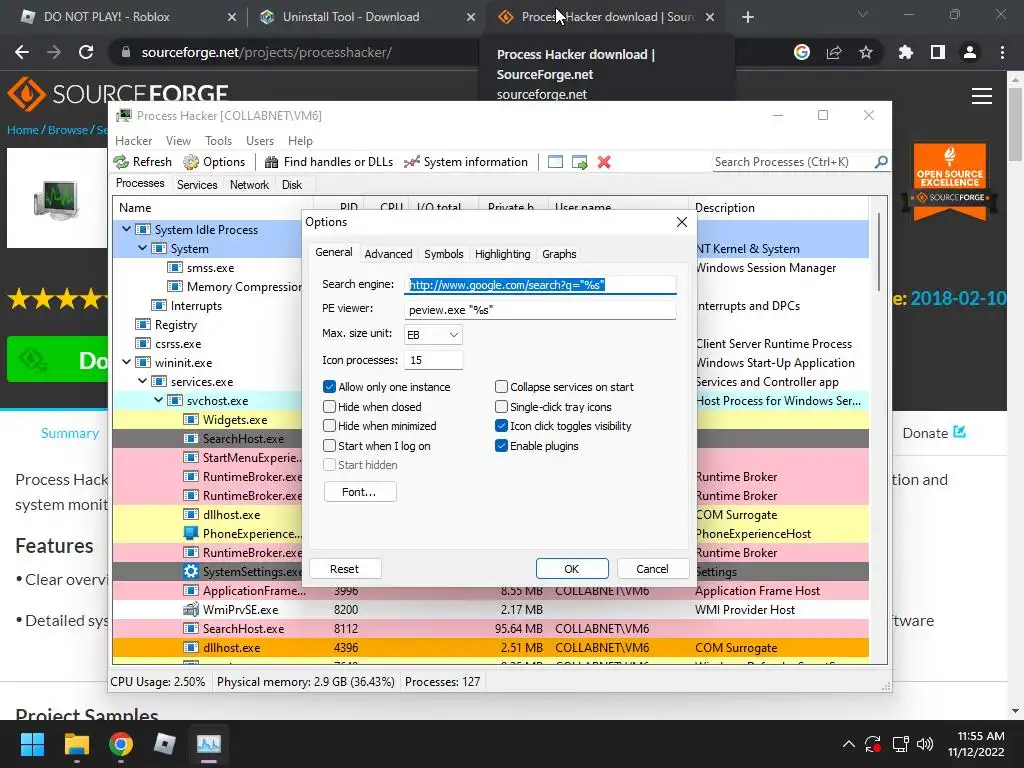Screen dimensions: 1024x768
Task: Collapse the svchost.exe tree node
Action: tap(158, 400)
